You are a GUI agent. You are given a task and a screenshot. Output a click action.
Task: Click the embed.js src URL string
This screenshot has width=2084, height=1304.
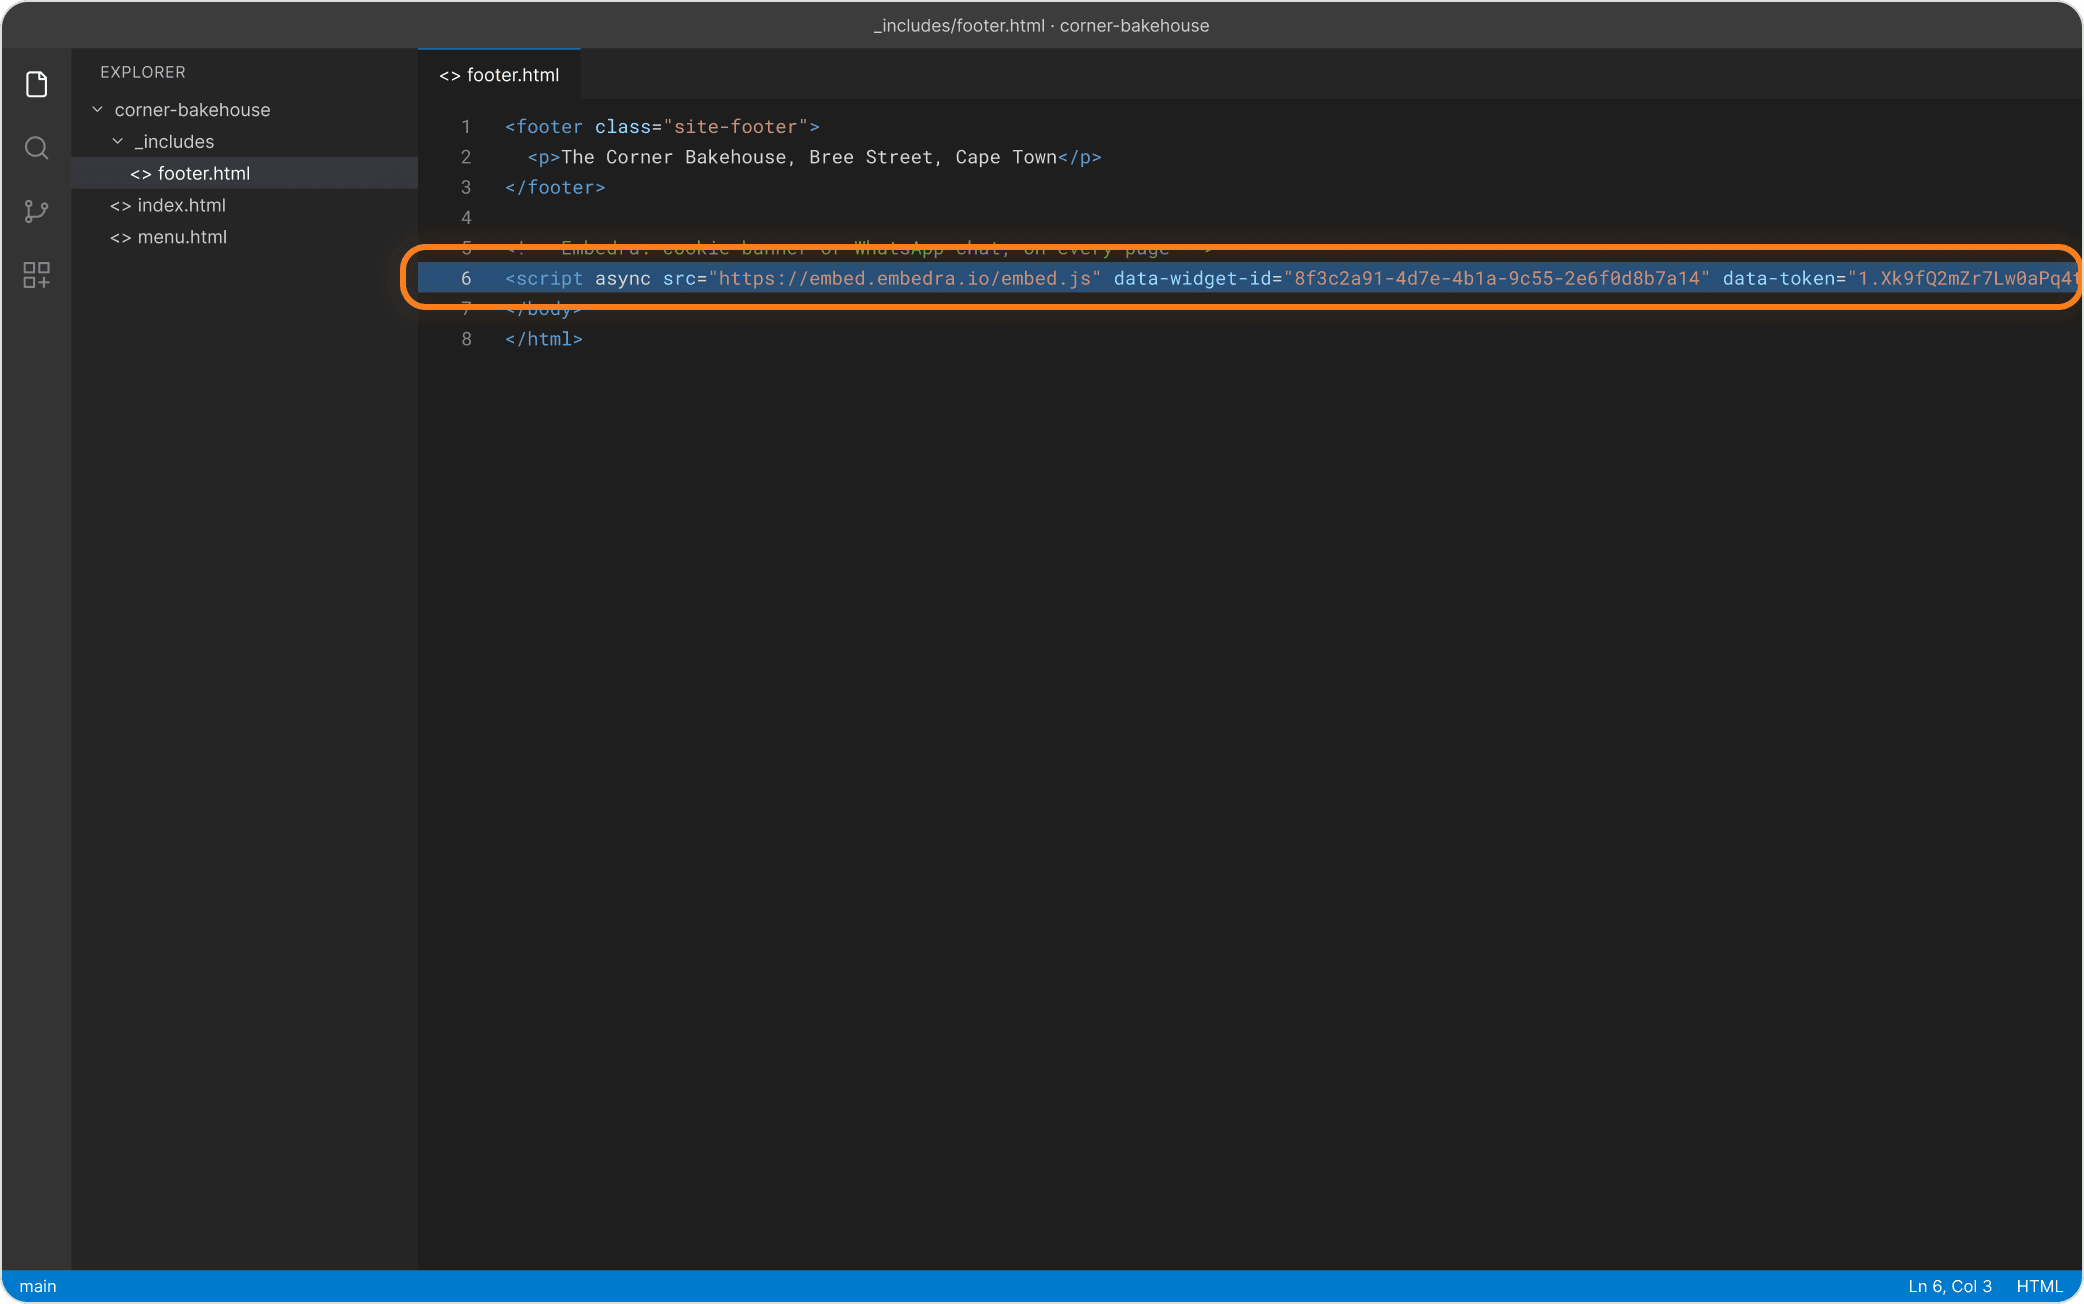(x=905, y=279)
